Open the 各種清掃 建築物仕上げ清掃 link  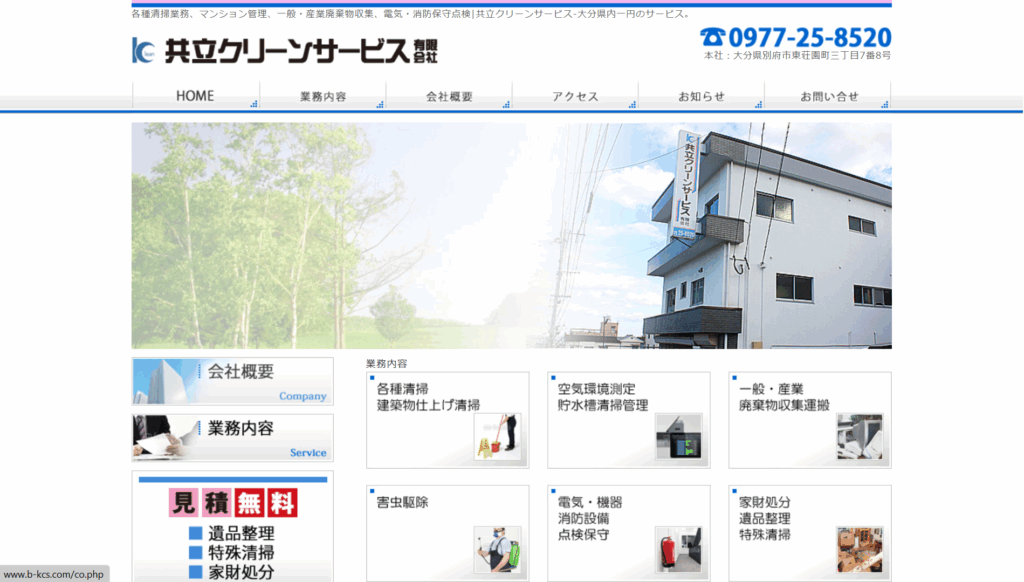tap(428, 397)
